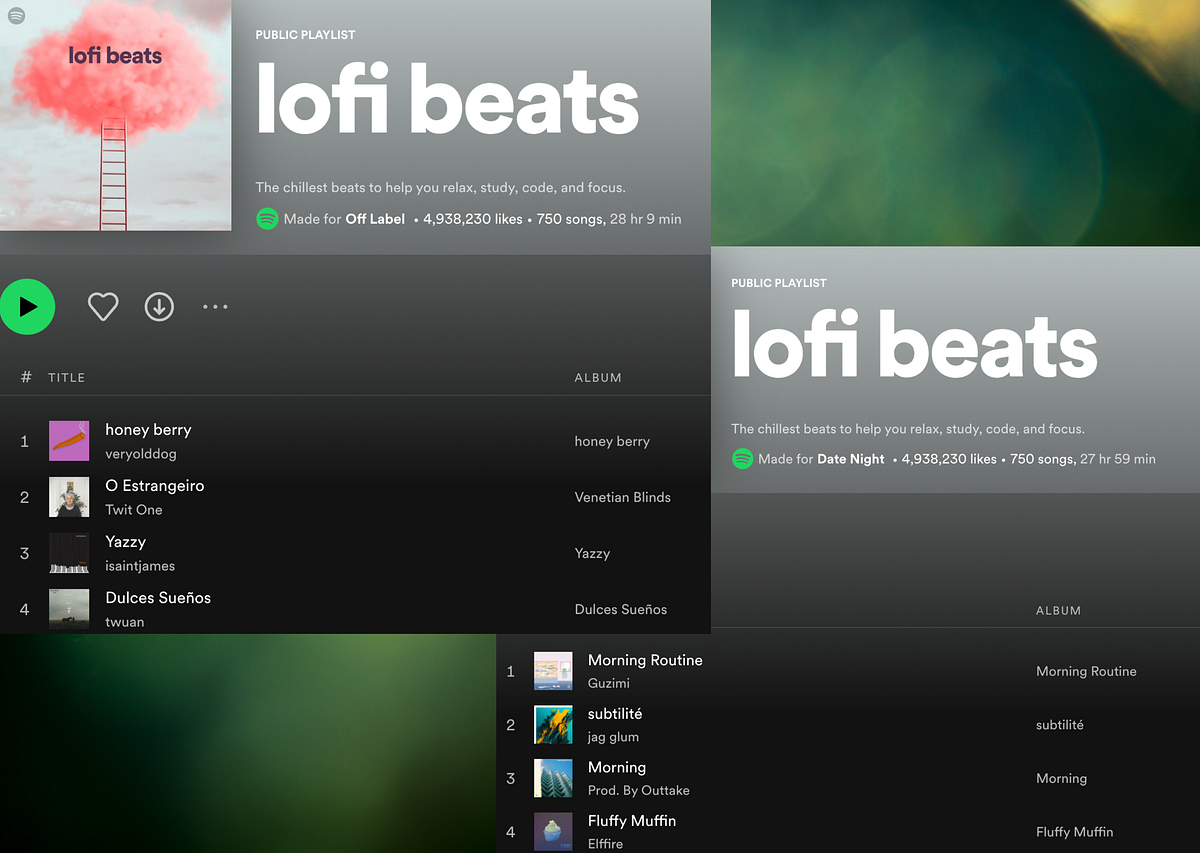Open the Yazzy album link
This screenshot has width=1200, height=853.
591,553
